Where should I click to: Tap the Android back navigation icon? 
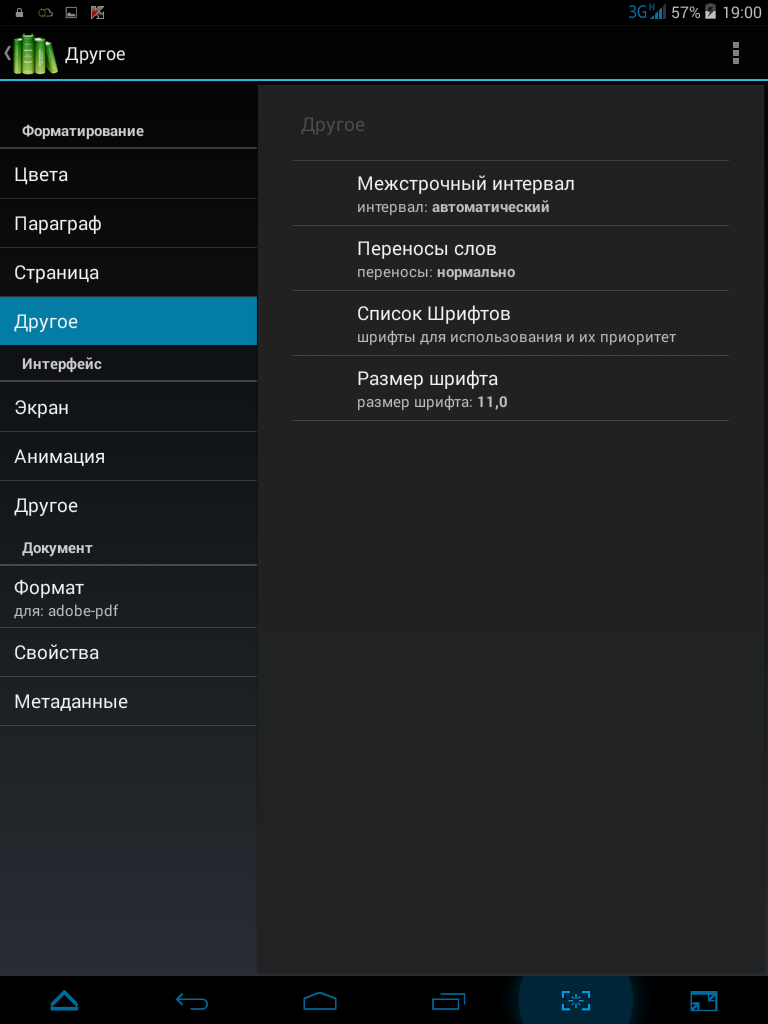coord(192,1000)
